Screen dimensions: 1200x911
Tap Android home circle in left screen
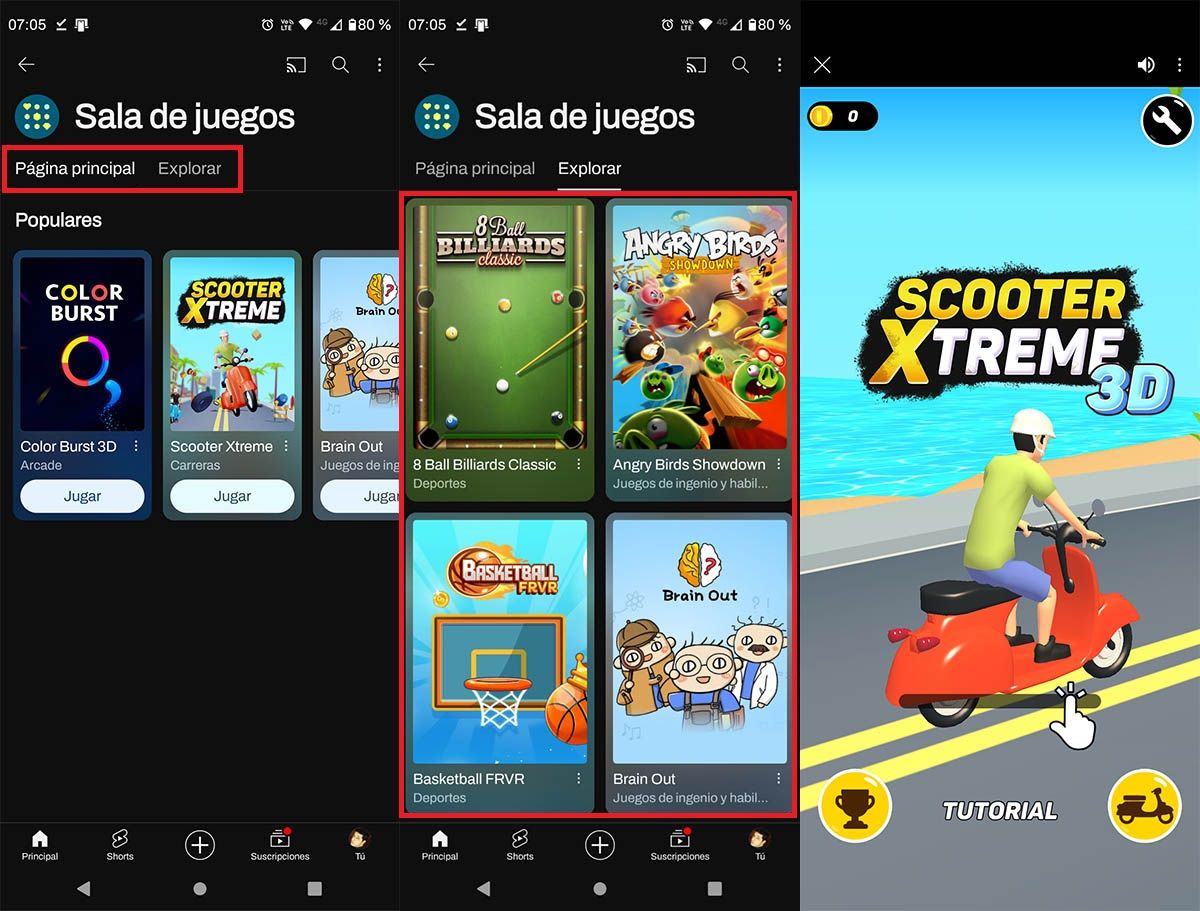pos(200,888)
